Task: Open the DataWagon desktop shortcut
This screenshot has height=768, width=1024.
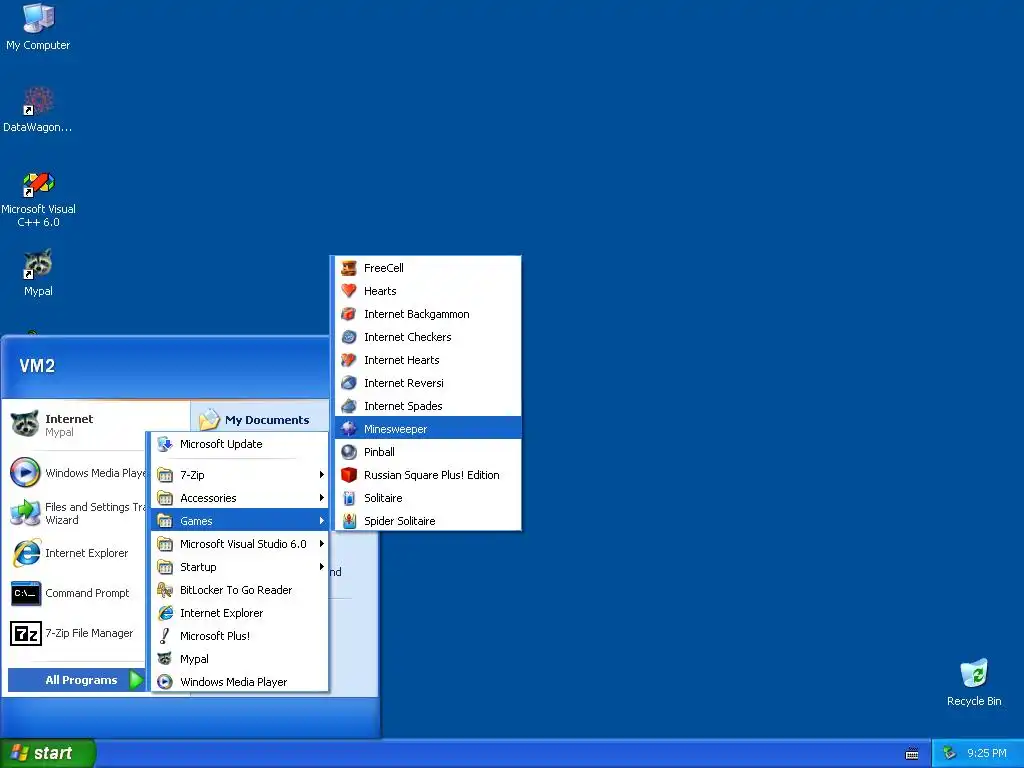Action: pos(38,108)
